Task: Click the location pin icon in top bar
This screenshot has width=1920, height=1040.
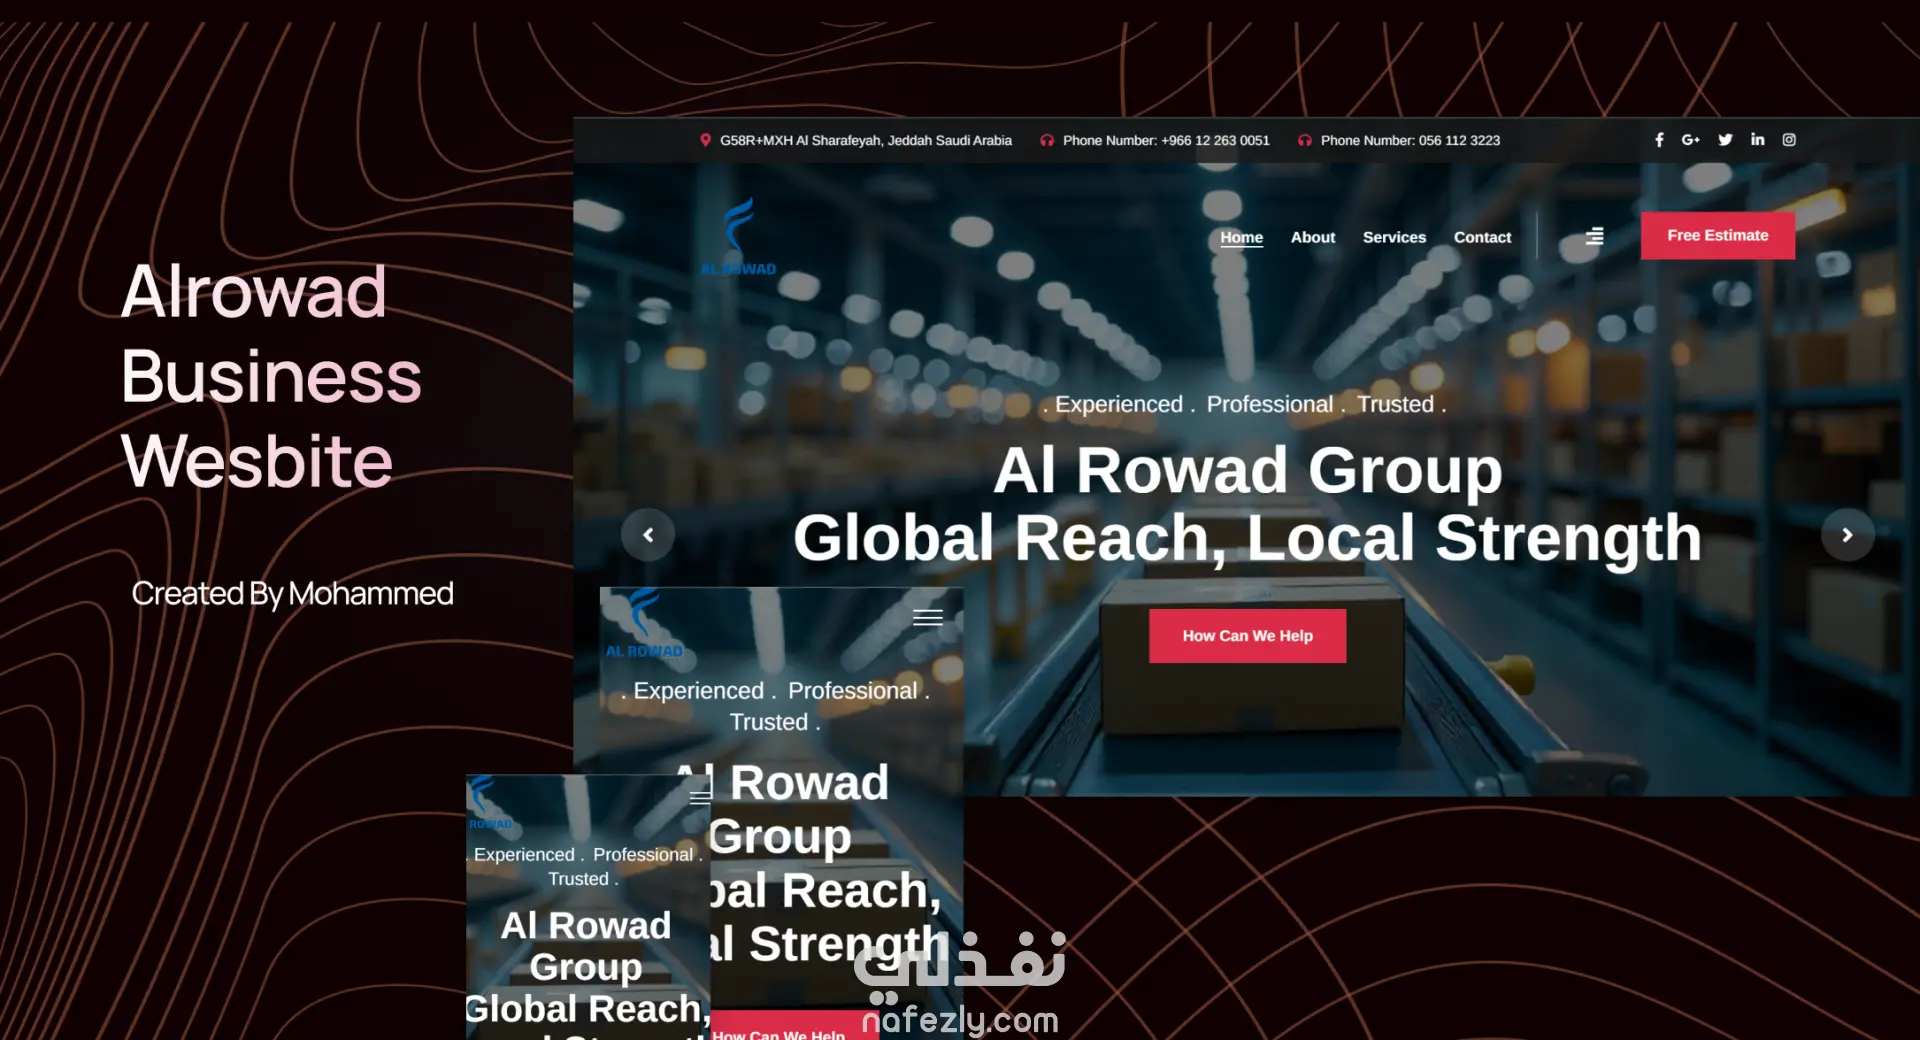Action: (705, 140)
